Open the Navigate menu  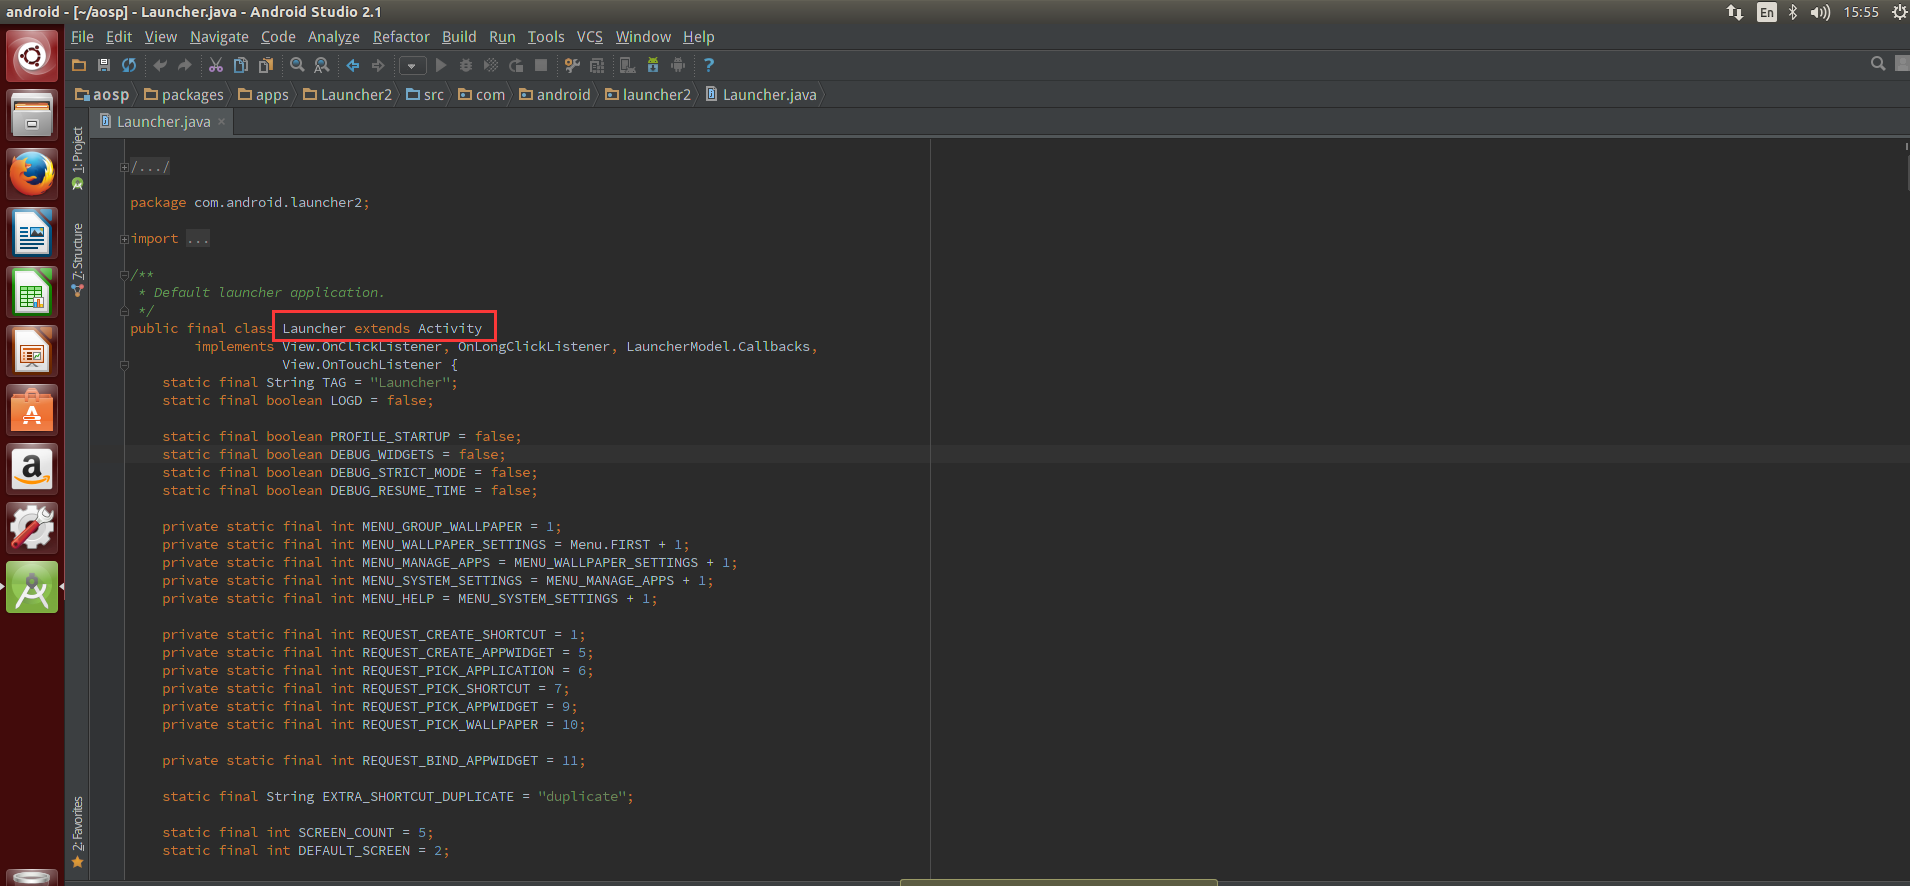click(219, 37)
